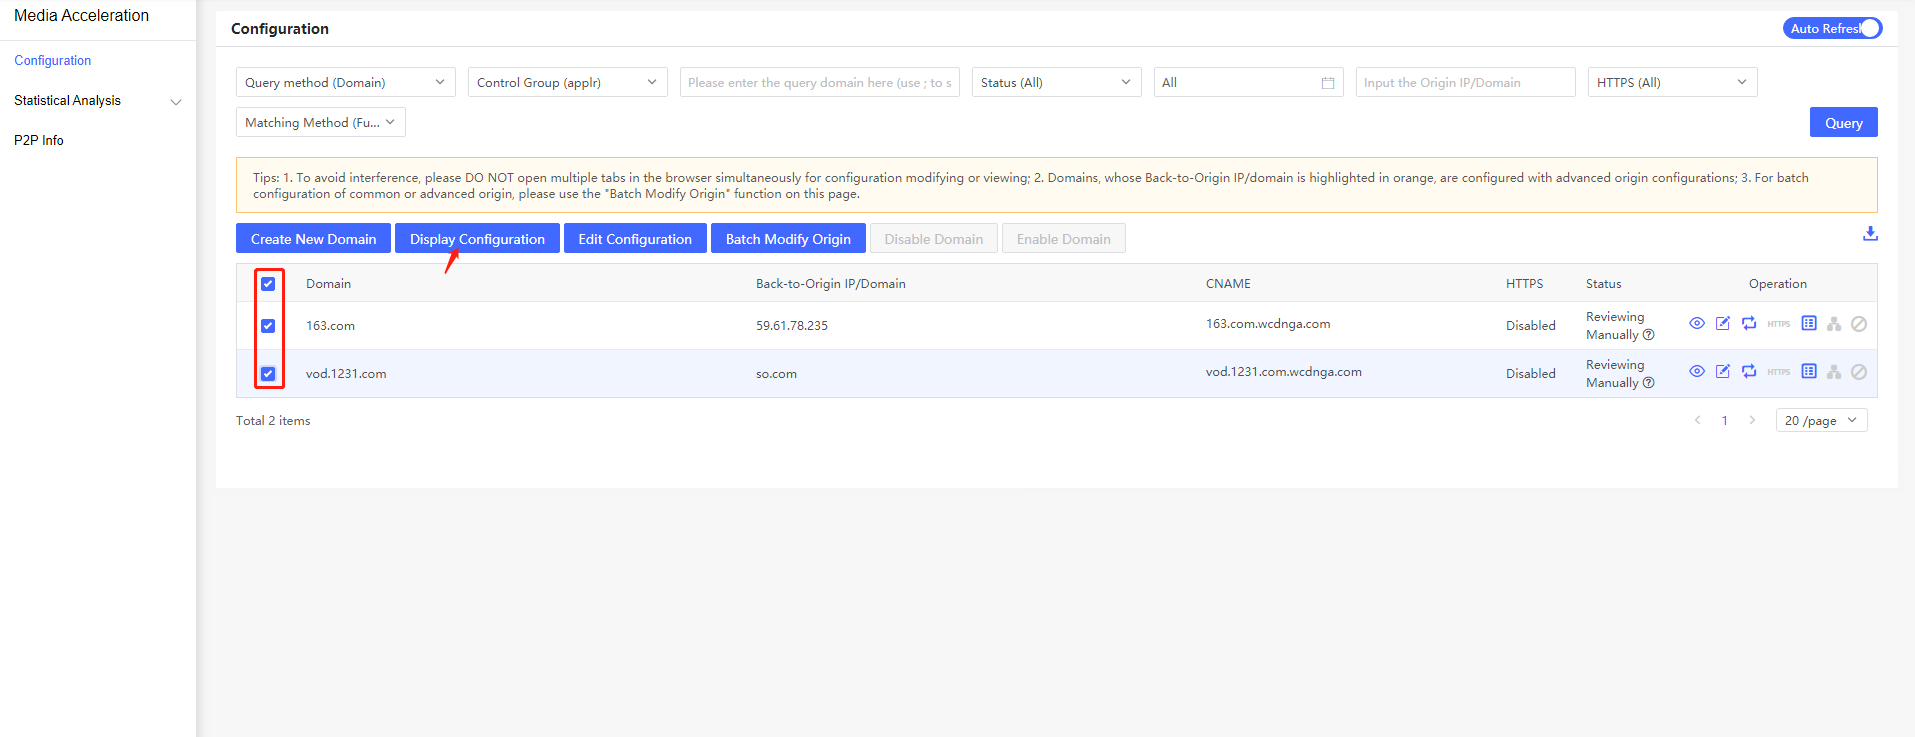
Task: Turn off the Auto Refresh switch
Action: point(1832,28)
